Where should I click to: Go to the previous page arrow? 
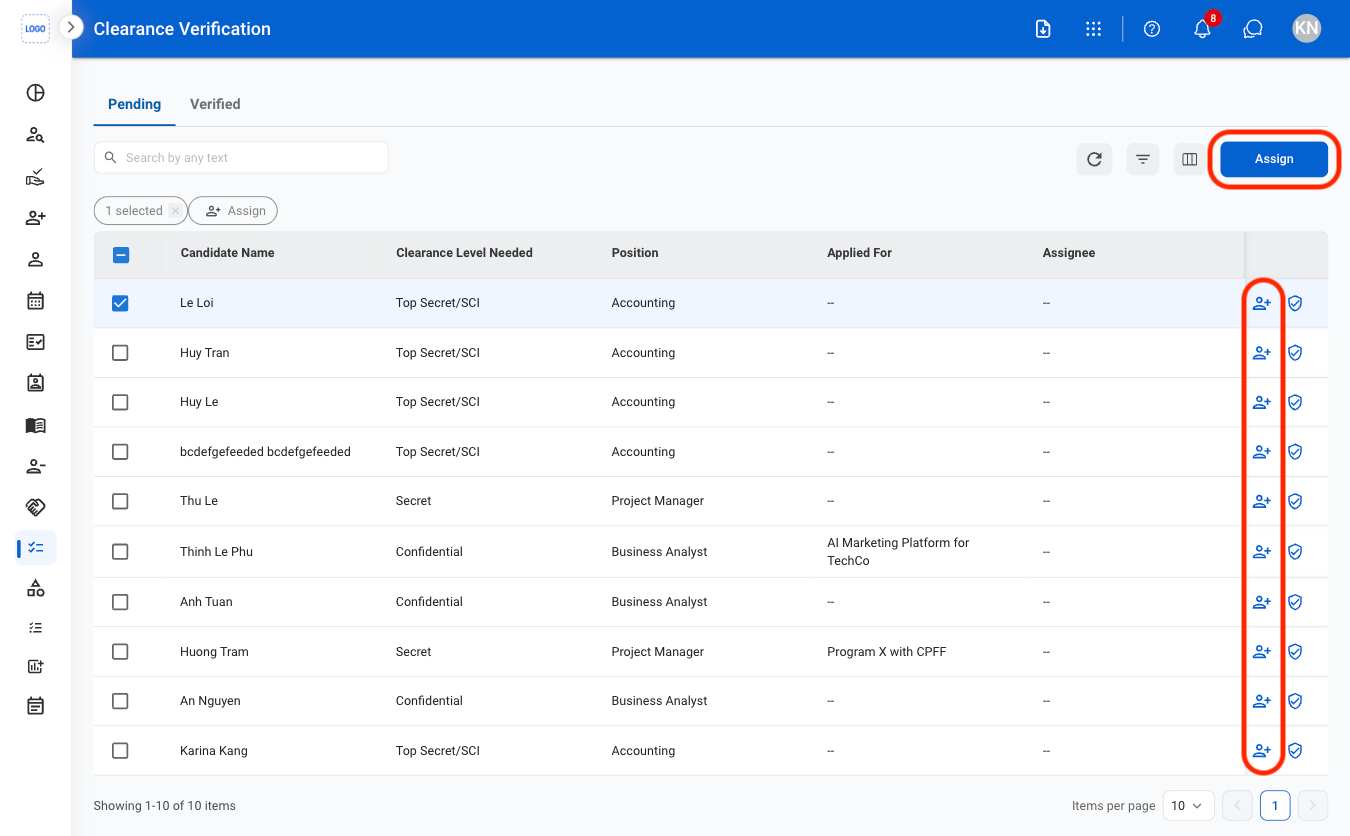coord(1237,805)
